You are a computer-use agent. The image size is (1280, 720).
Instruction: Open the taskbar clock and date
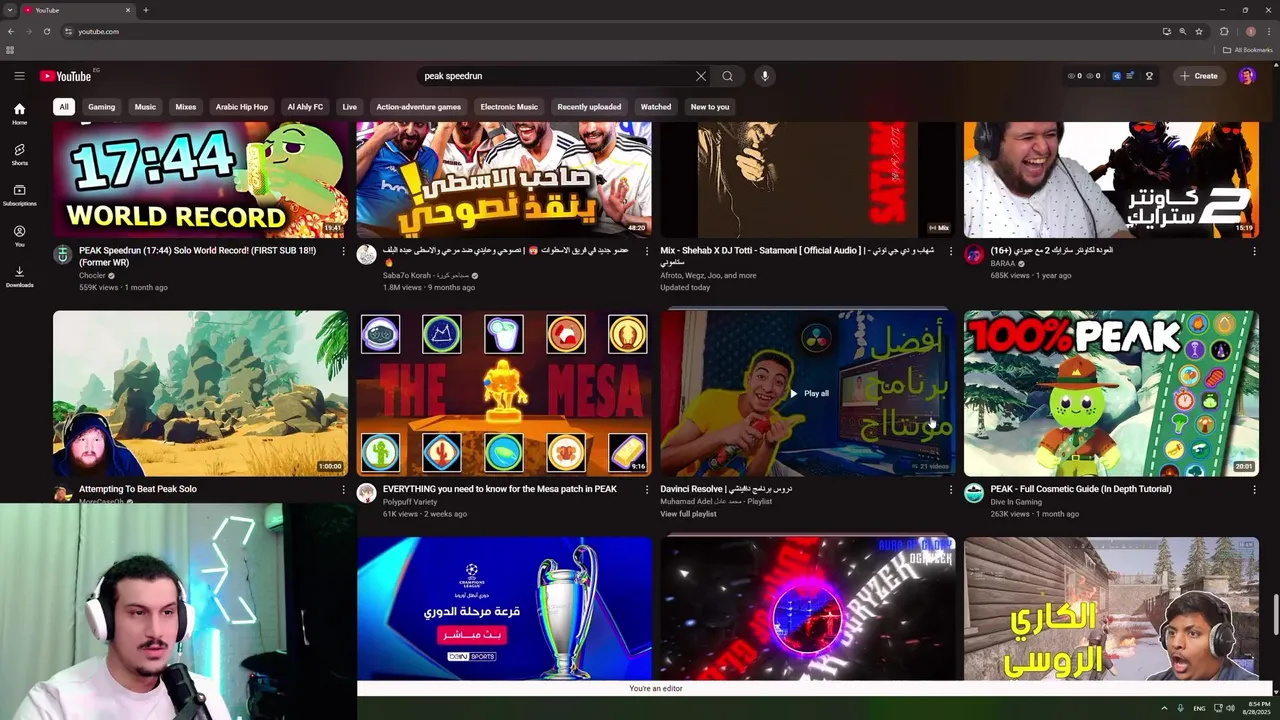(x=1257, y=708)
